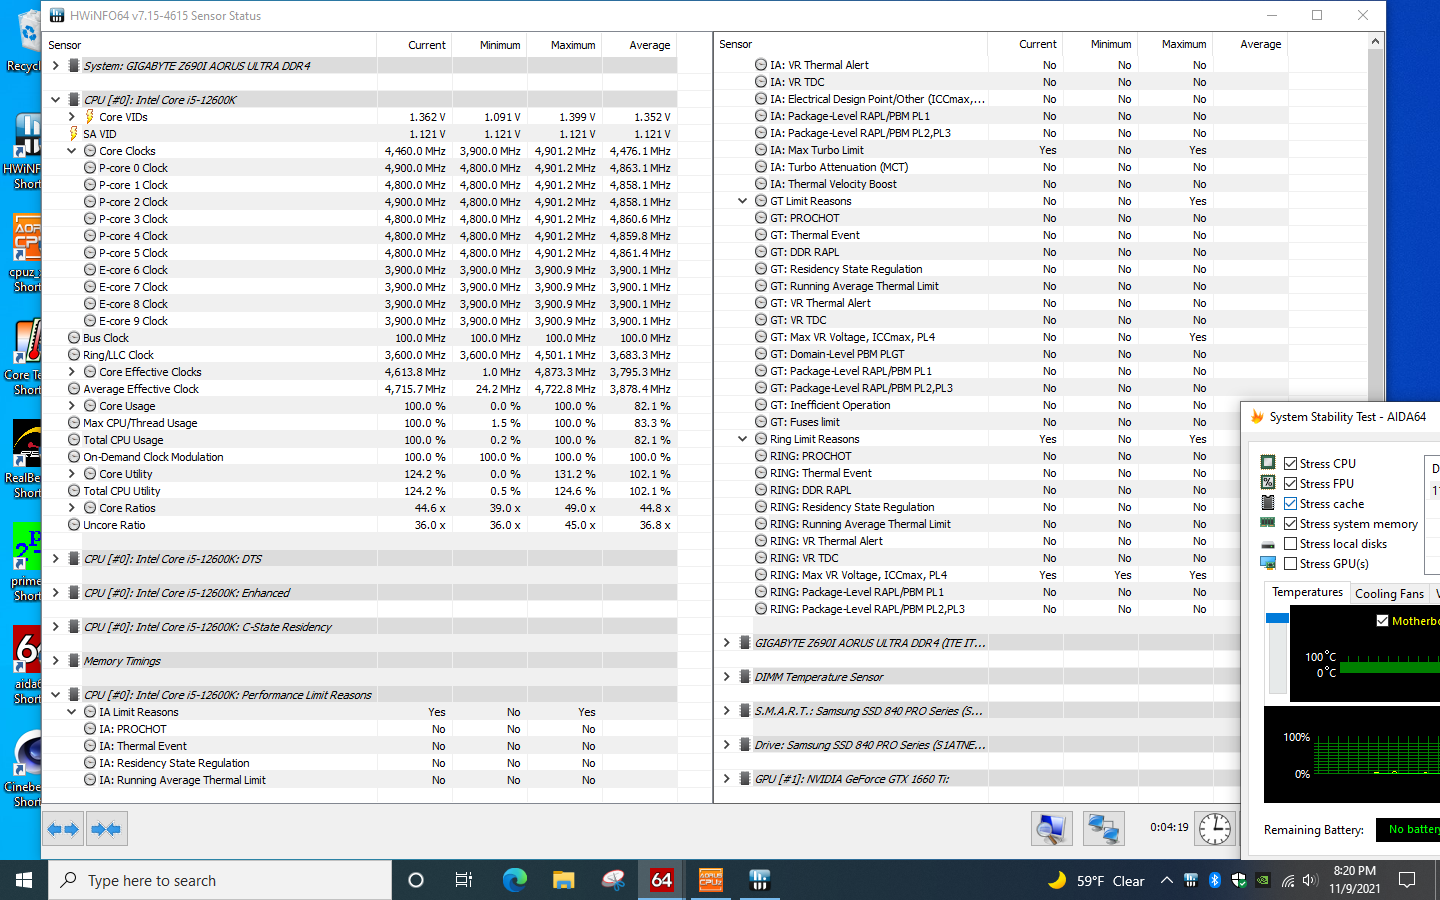Expand Core Effective Clocks
This screenshot has width=1440, height=900.
72,372
